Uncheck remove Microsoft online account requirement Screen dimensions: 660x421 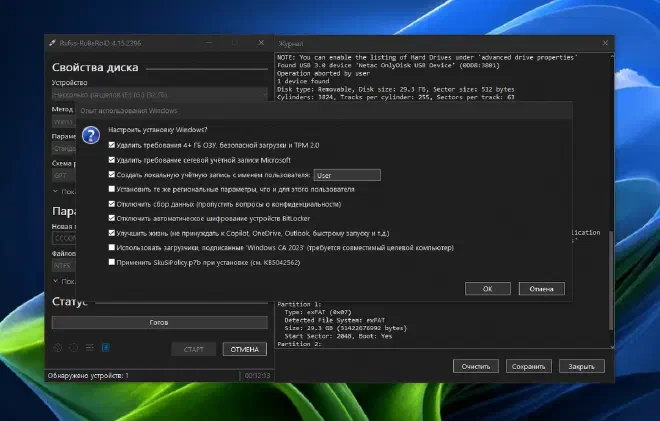[x=112, y=160]
